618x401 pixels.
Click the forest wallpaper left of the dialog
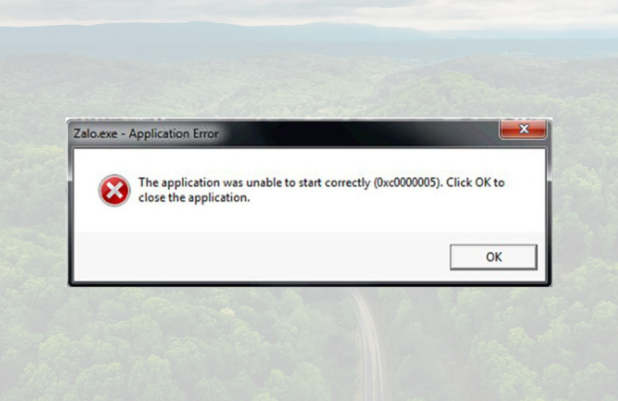(x=34, y=201)
